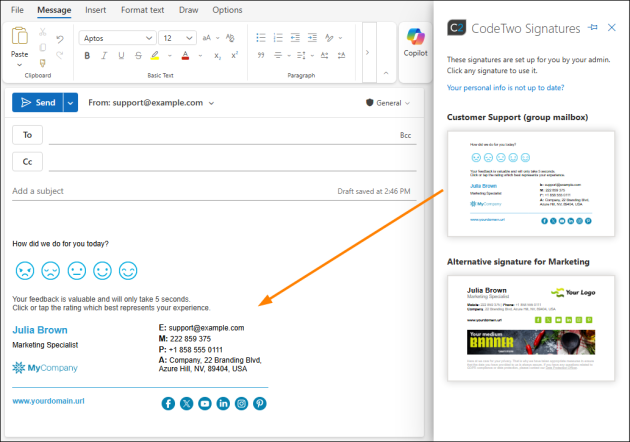Set right-to-left text direction
The height and width of the screenshot is (442, 630).
click(342, 55)
